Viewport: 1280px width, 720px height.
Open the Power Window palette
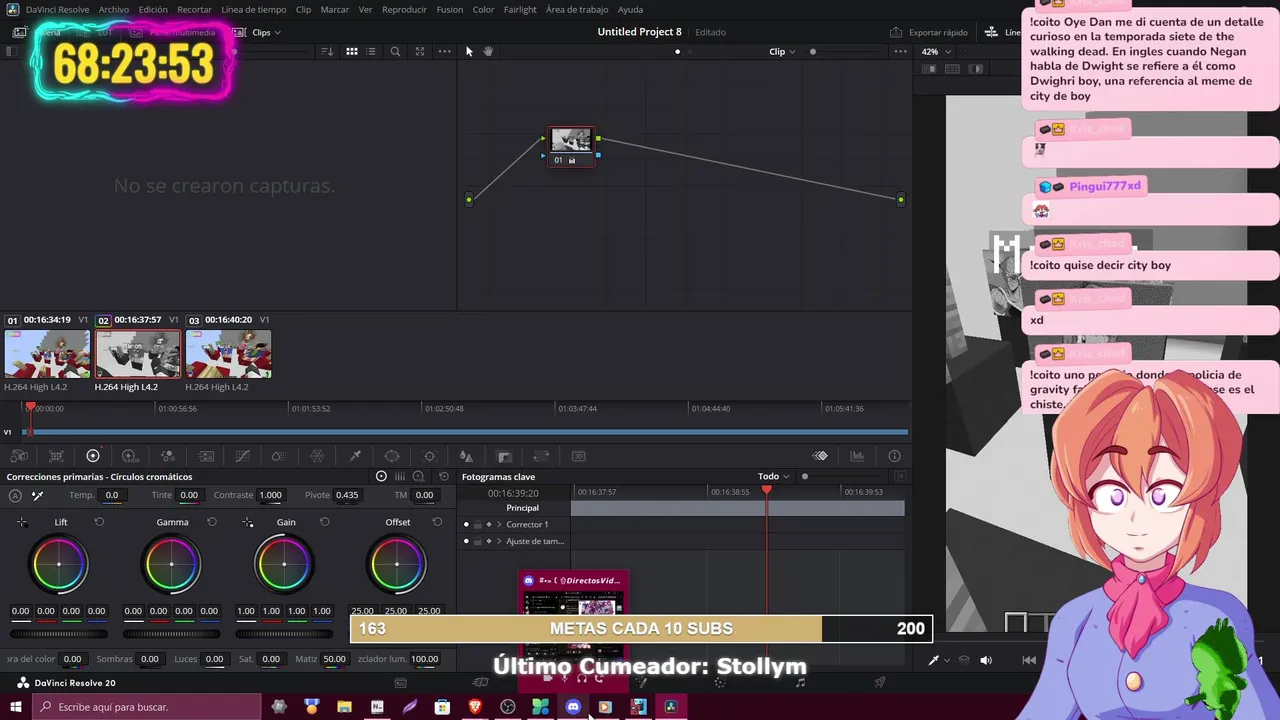[392, 456]
